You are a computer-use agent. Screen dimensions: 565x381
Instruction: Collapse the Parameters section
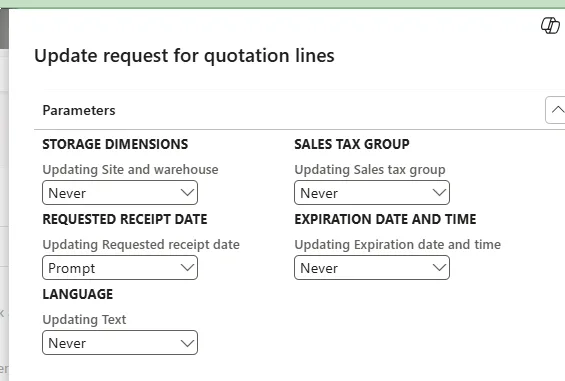(x=556, y=110)
